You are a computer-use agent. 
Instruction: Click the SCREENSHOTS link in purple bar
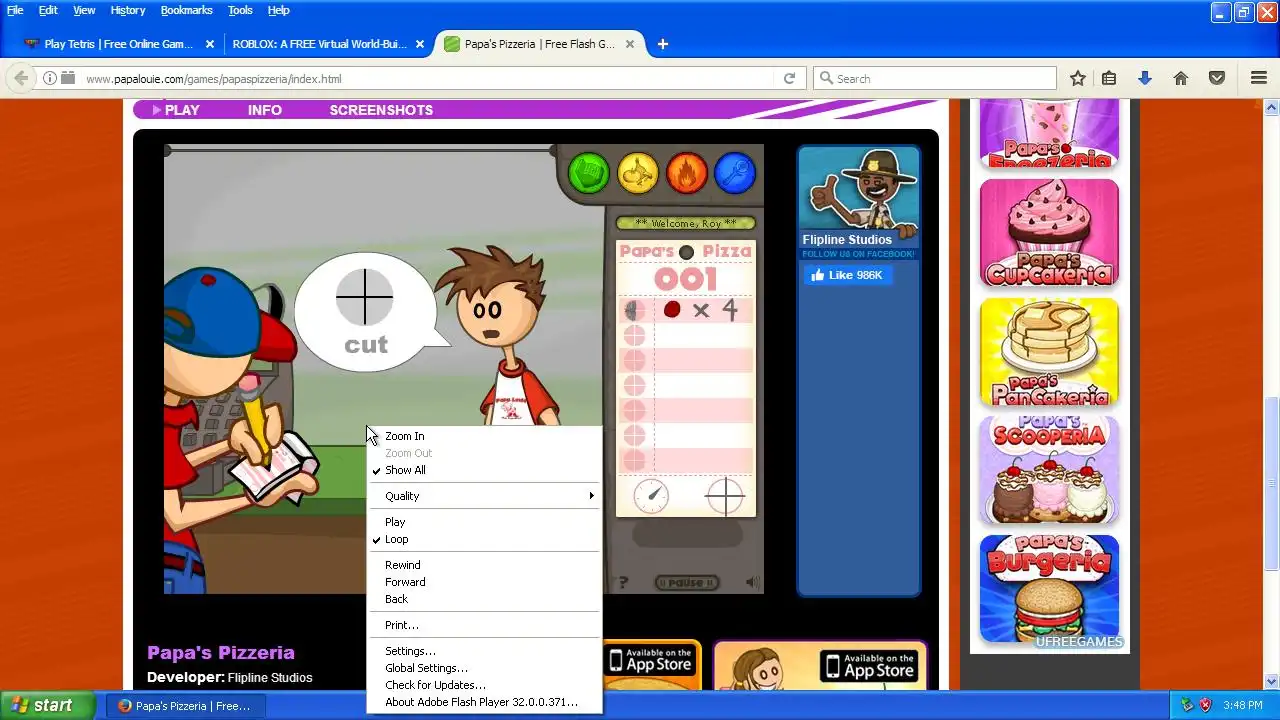coord(381,110)
